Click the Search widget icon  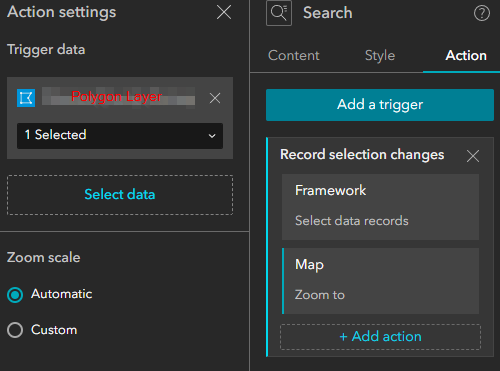(x=279, y=13)
